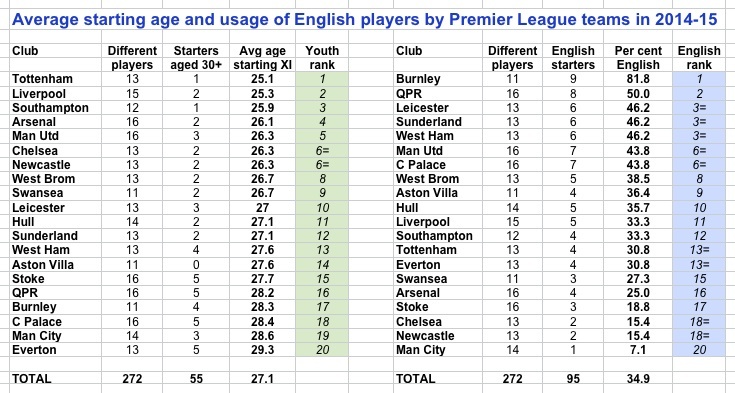The image size is (735, 393).
Task: Click Aston Villa's starters aged 30+ zero cell
Action: pos(196,265)
